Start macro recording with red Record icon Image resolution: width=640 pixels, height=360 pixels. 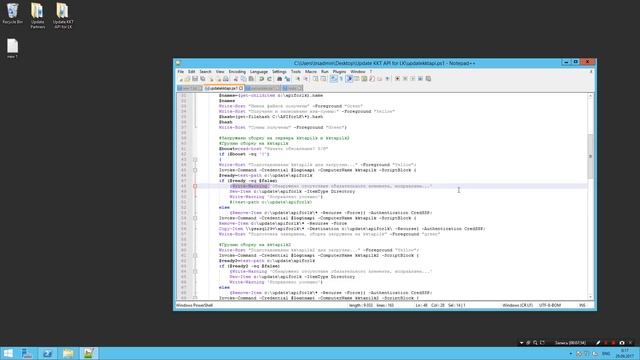[x=397, y=79]
